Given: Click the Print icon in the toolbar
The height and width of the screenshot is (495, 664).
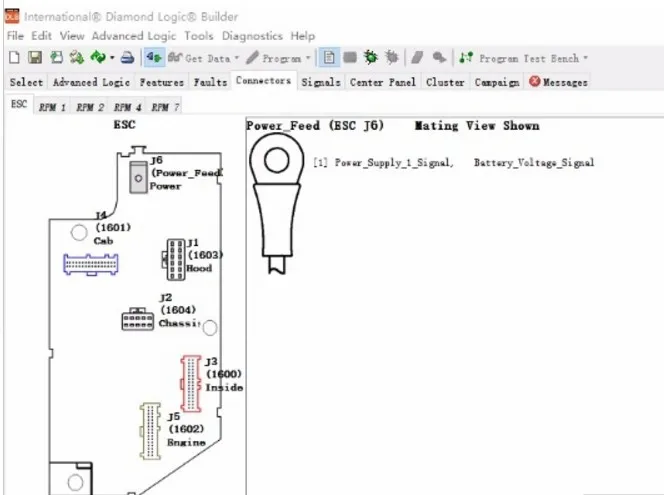Looking at the screenshot, I should click(127, 57).
